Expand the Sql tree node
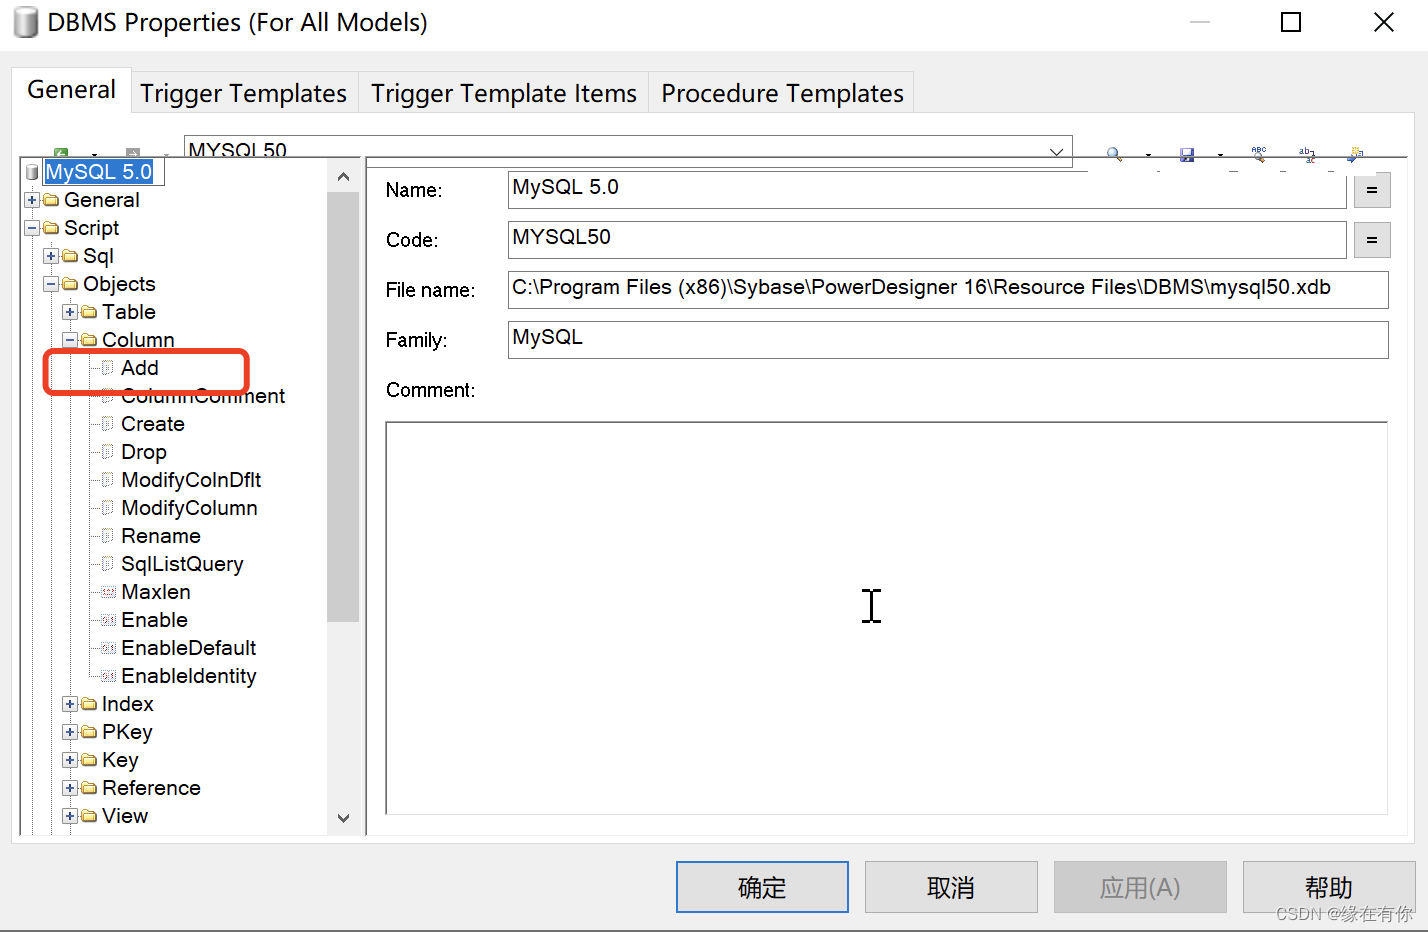 pos(51,256)
